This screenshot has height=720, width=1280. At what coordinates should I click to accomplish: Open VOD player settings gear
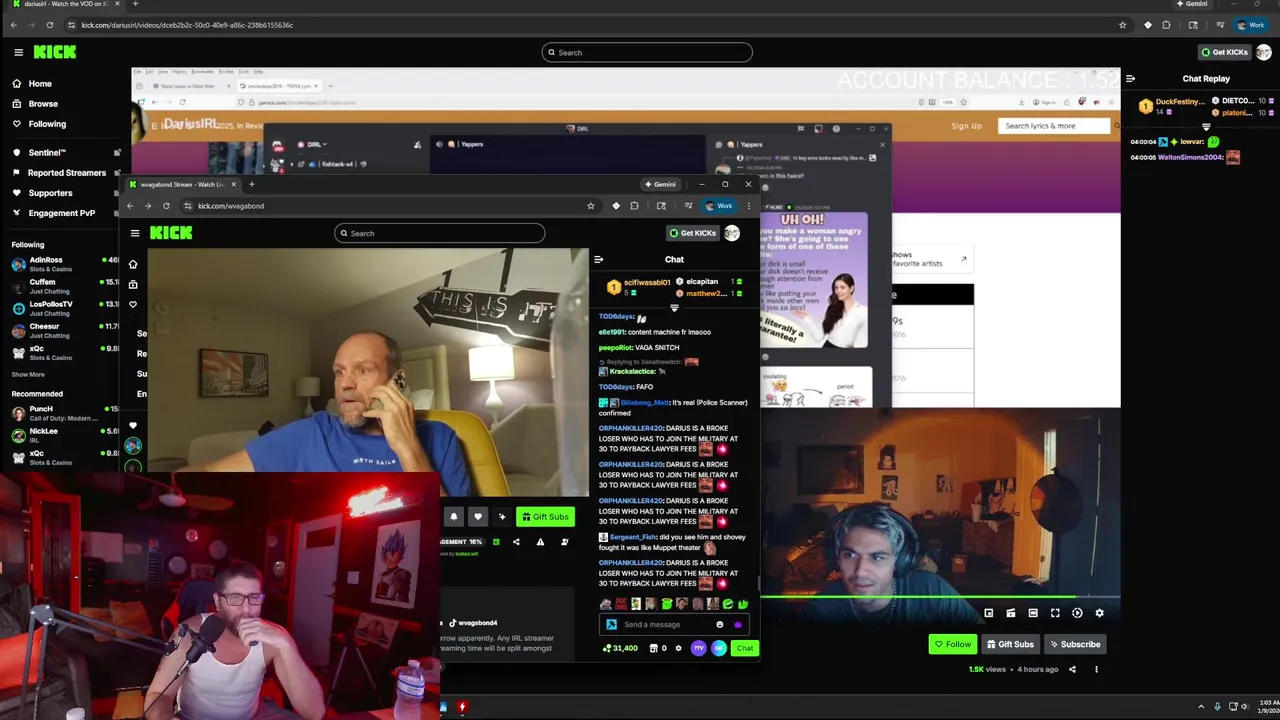pos(1099,614)
